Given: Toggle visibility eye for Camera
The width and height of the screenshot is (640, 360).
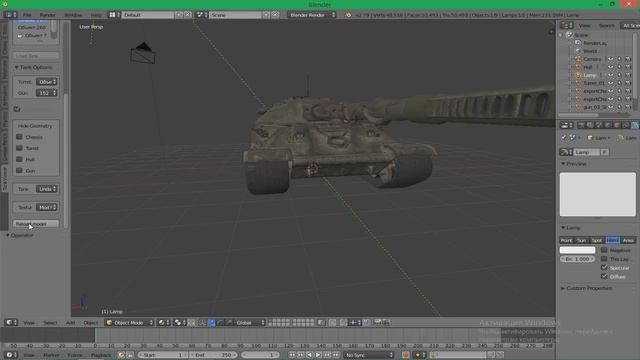Looking at the screenshot, I should pyautogui.click(x=611, y=59).
